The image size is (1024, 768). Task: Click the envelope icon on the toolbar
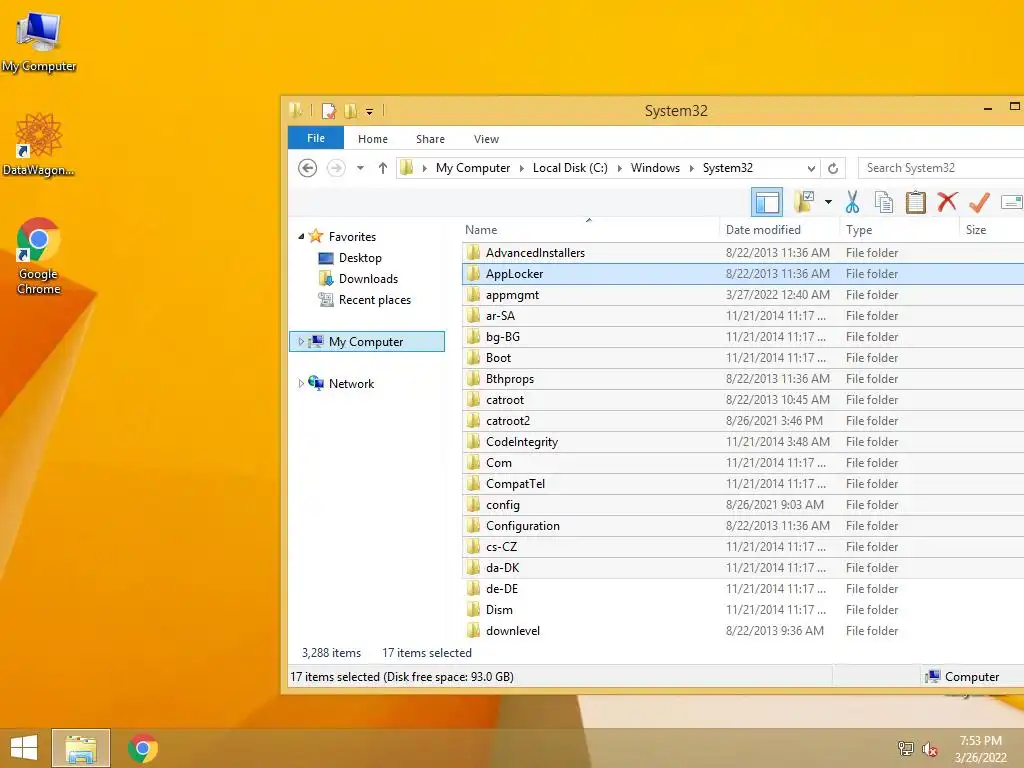point(1012,202)
